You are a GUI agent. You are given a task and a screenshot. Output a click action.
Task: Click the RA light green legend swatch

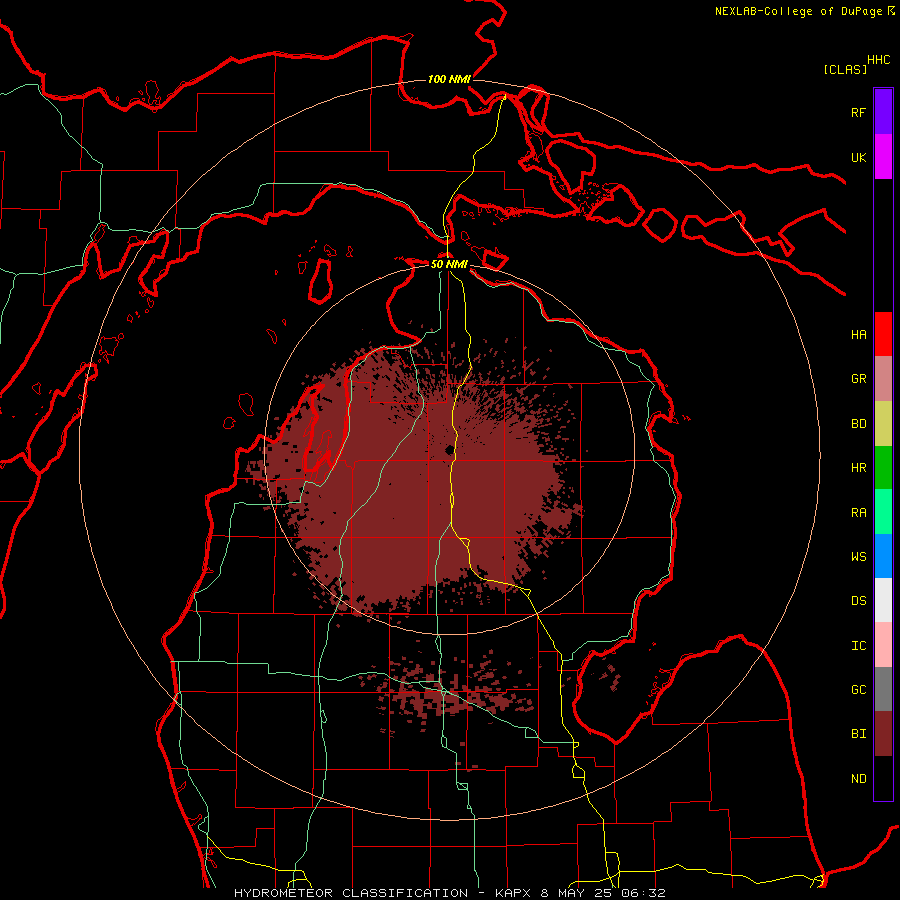(x=883, y=512)
